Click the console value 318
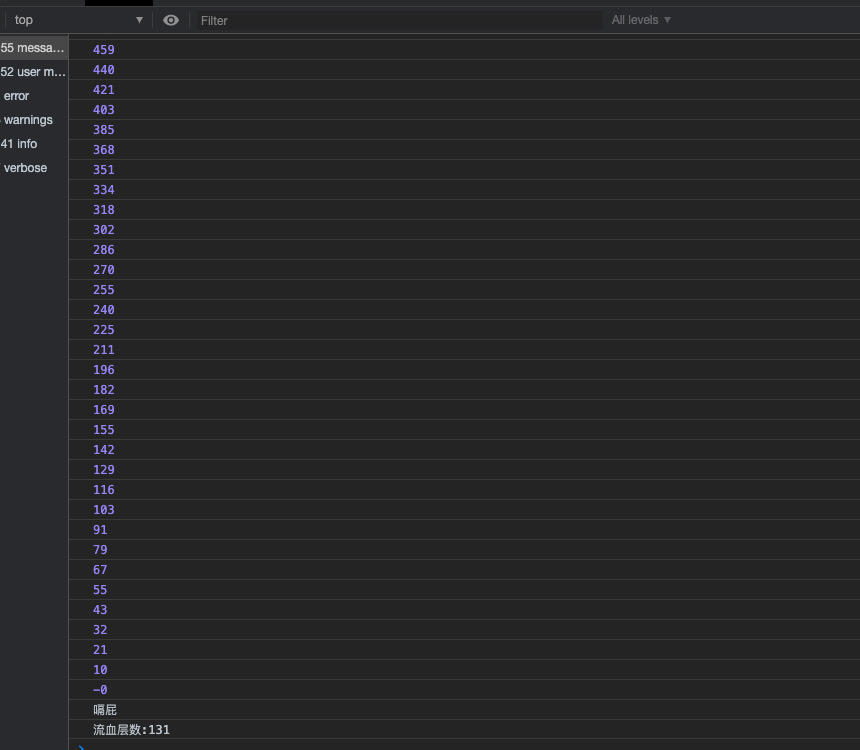The width and height of the screenshot is (860, 750). pyautogui.click(x=104, y=210)
